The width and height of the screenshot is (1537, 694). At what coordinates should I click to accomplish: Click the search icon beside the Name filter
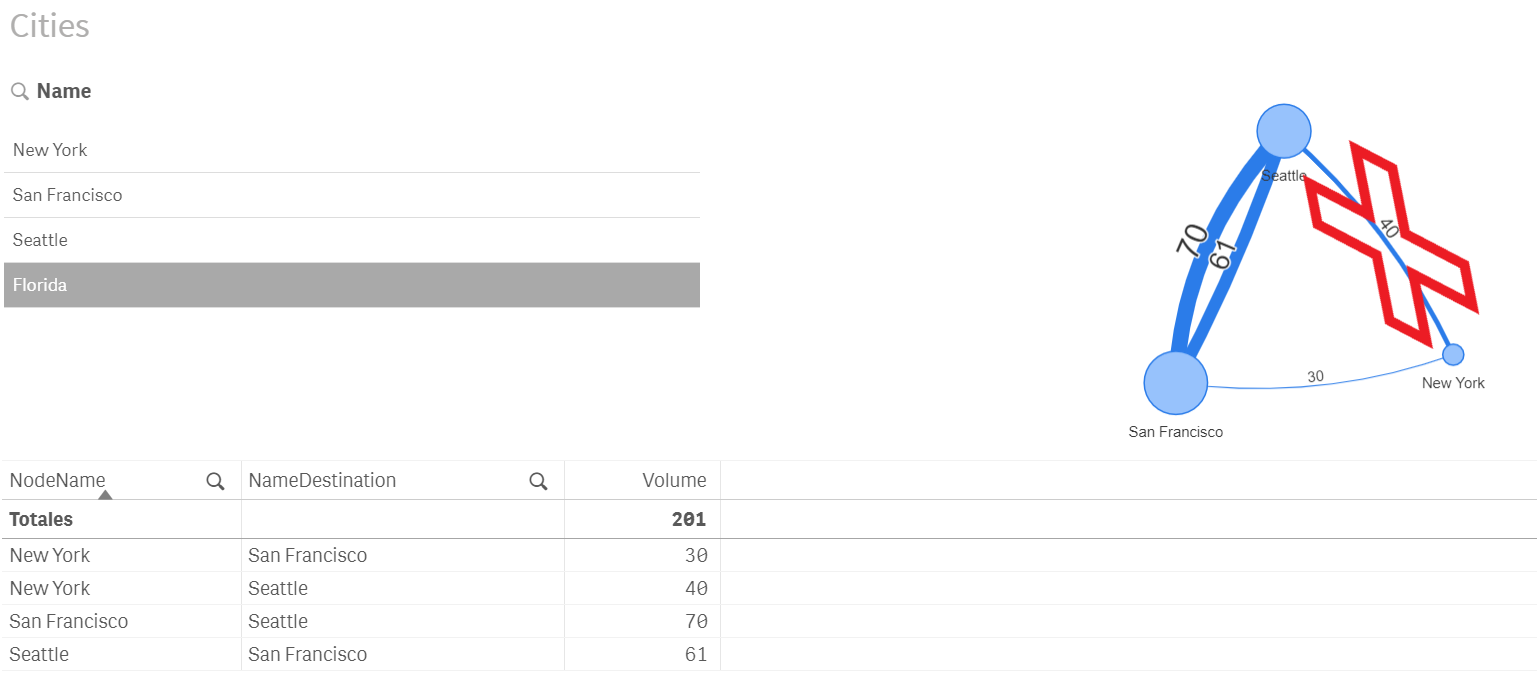(x=19, y=90)
